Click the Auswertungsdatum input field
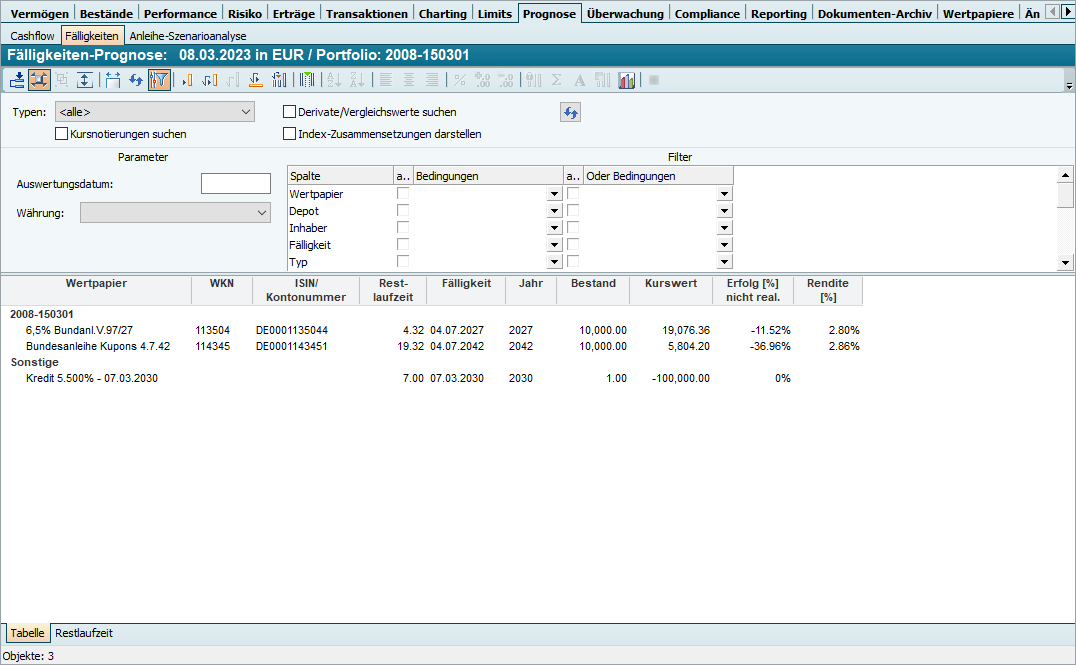Viewport: 1076px width, 665px height. pyautogui.click(x=236, y=183)
